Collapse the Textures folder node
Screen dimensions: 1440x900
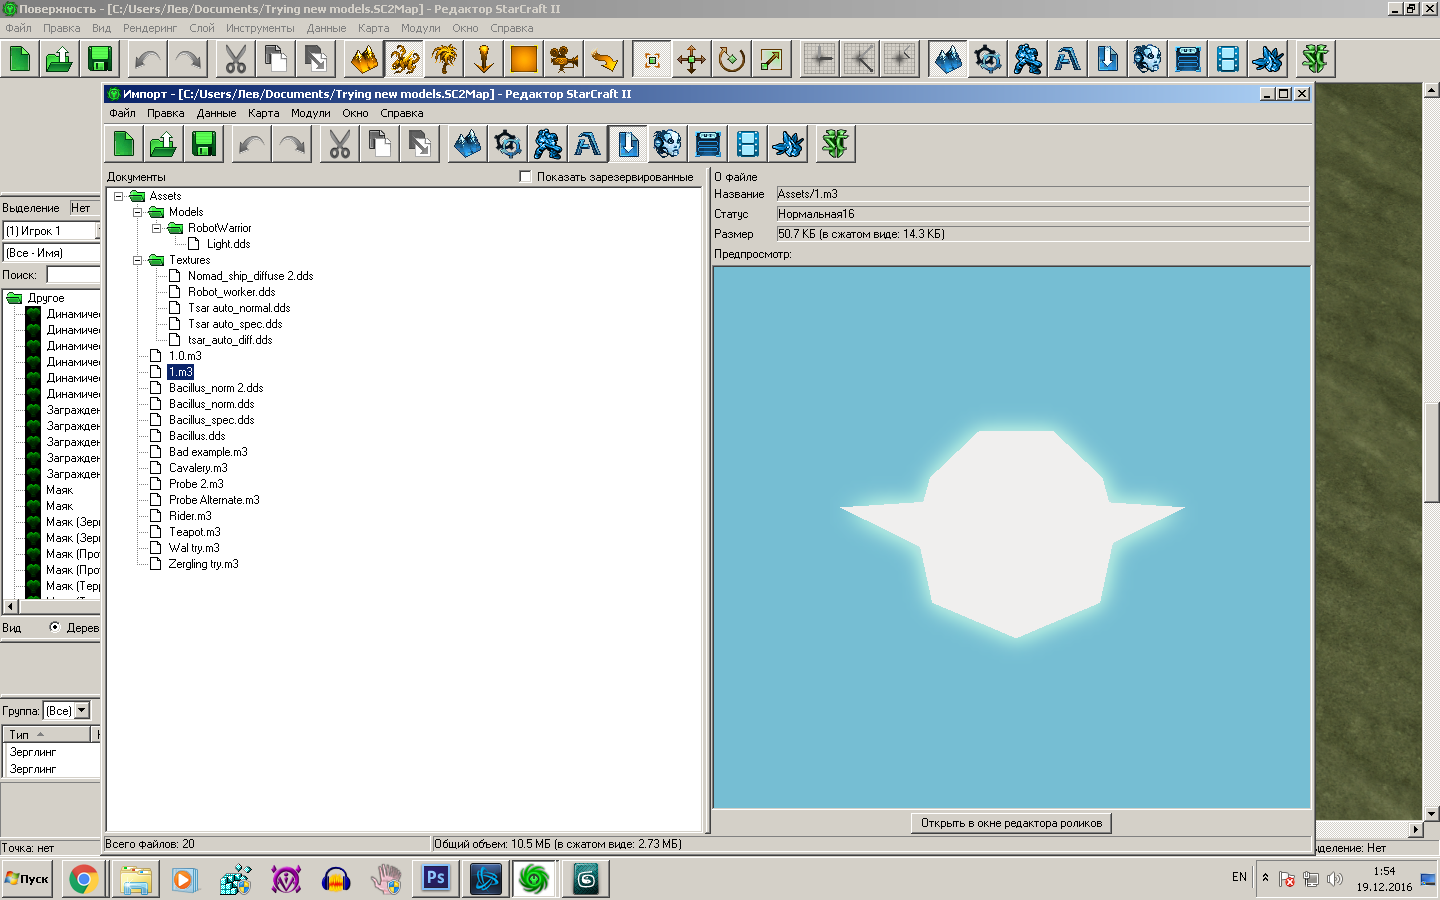(x=137, y=260)
